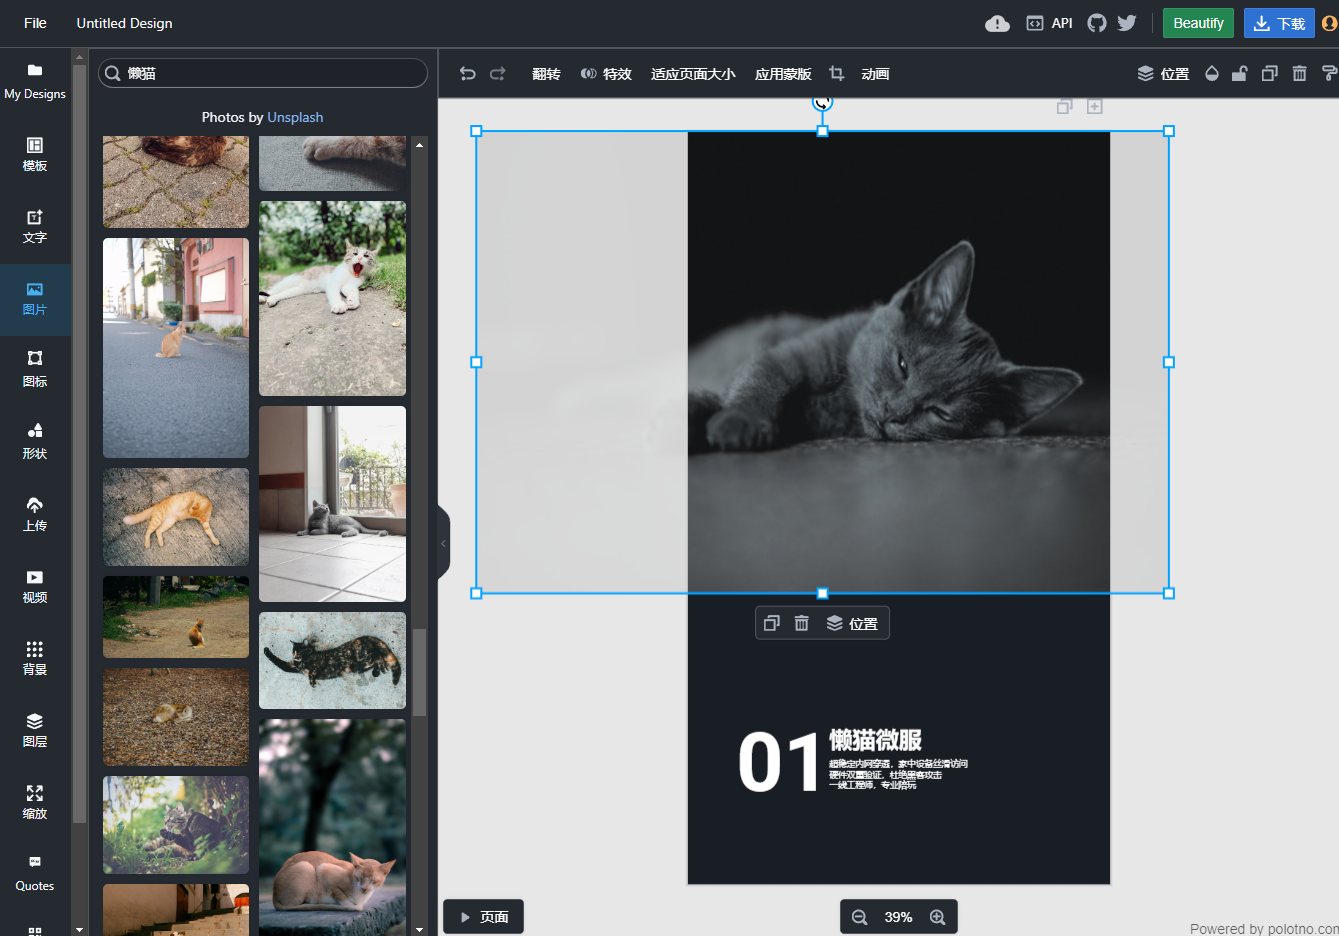Click the cloud save status icon
1339x936 pixels.
click(997, 23)
